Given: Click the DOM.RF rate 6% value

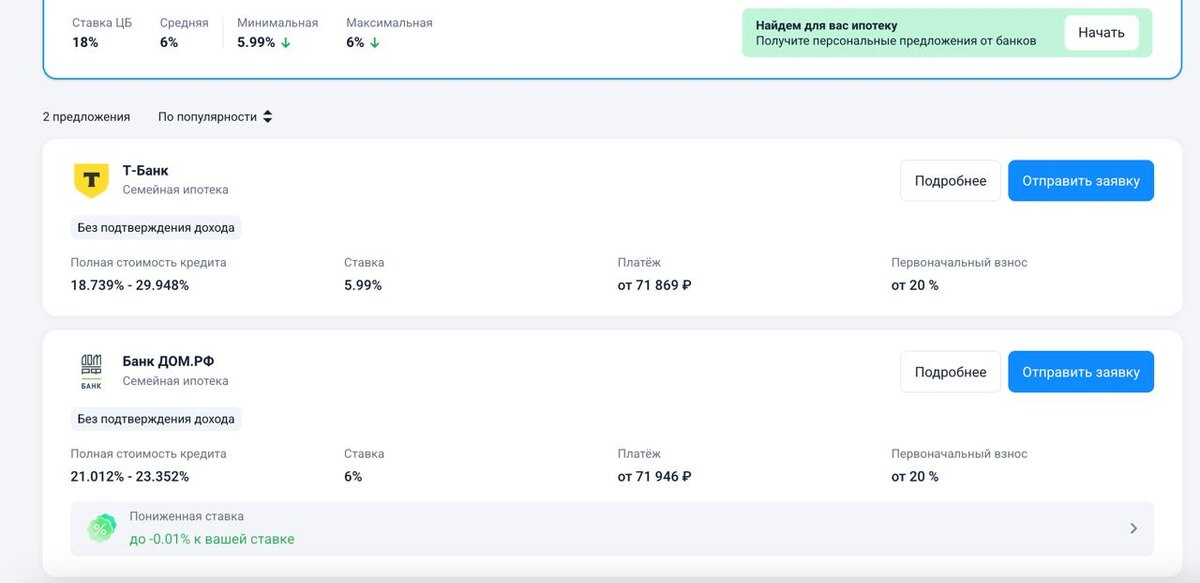Looking at the screenshot, I should (353, 476).
